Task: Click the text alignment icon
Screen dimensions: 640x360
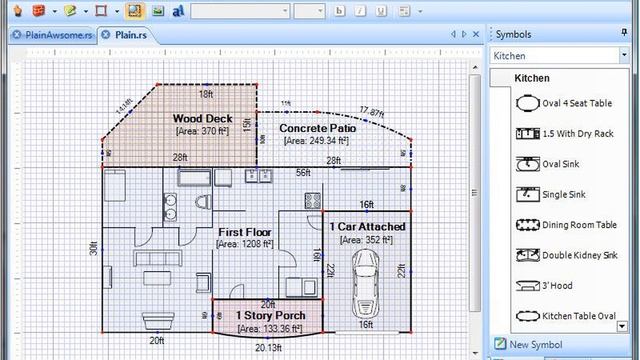Action: coord(404,11)
